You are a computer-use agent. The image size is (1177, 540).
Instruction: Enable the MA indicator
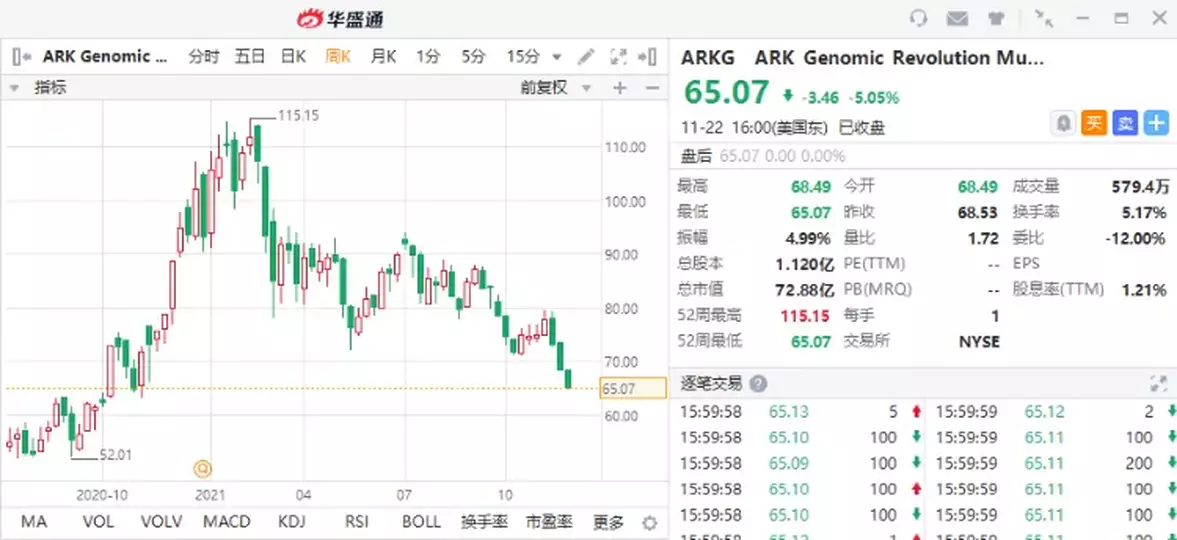pos(33,522)
